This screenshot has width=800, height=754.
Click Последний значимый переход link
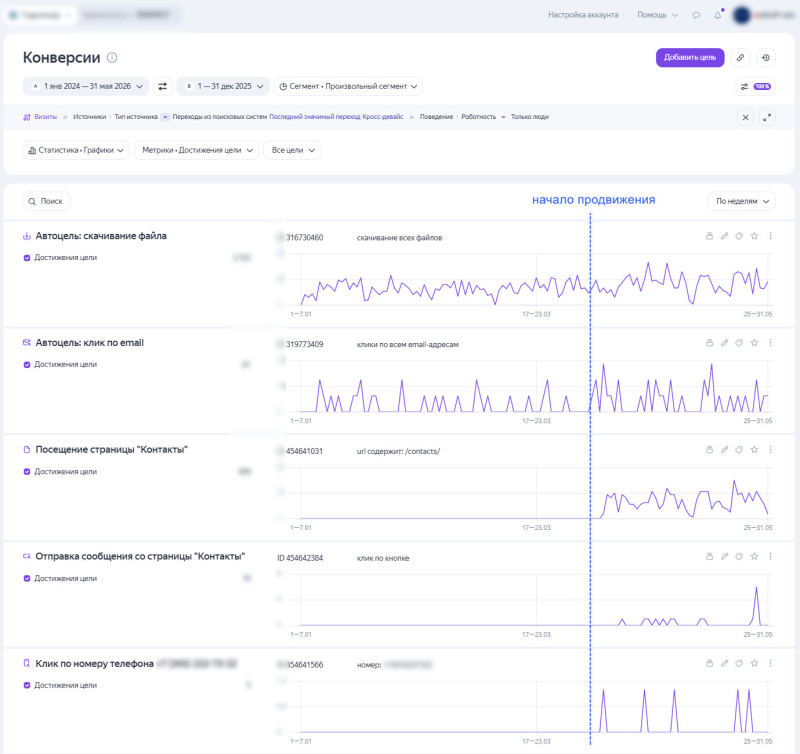pyautogui.click(x=315, y=117)
